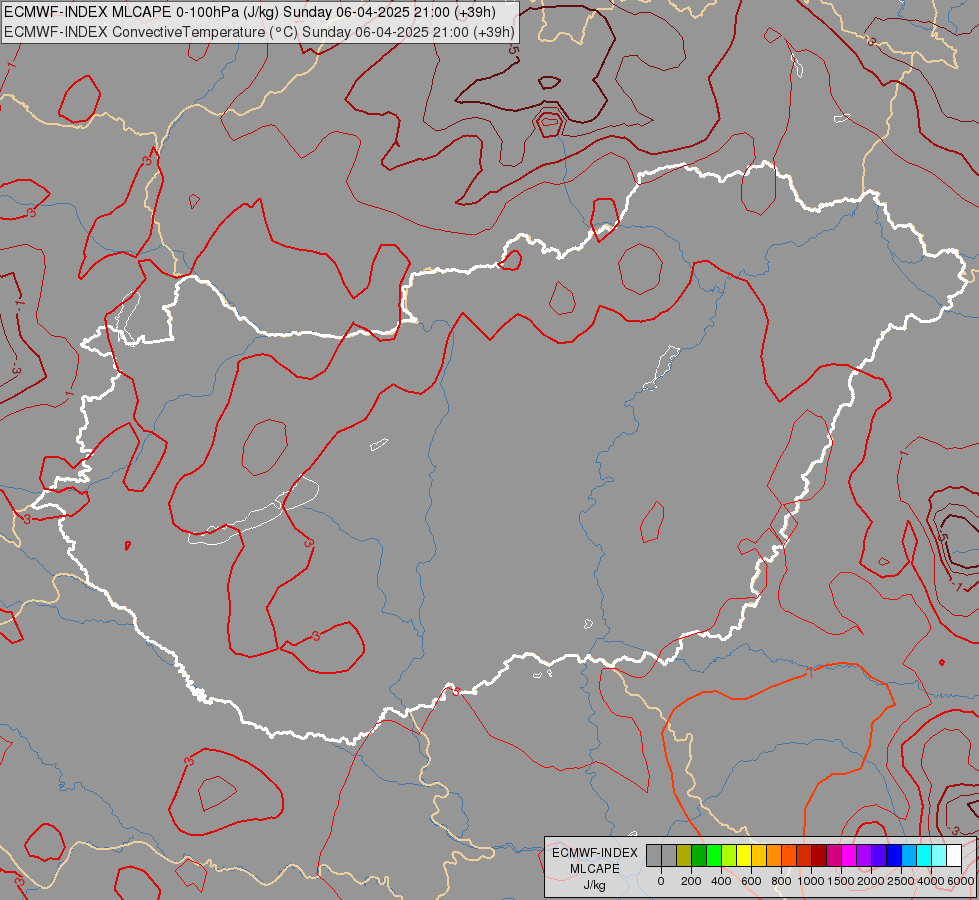Viewport: 979px width, 900px height.
Task: Click the light cyan swatch left of 6000
Action: 938,856
